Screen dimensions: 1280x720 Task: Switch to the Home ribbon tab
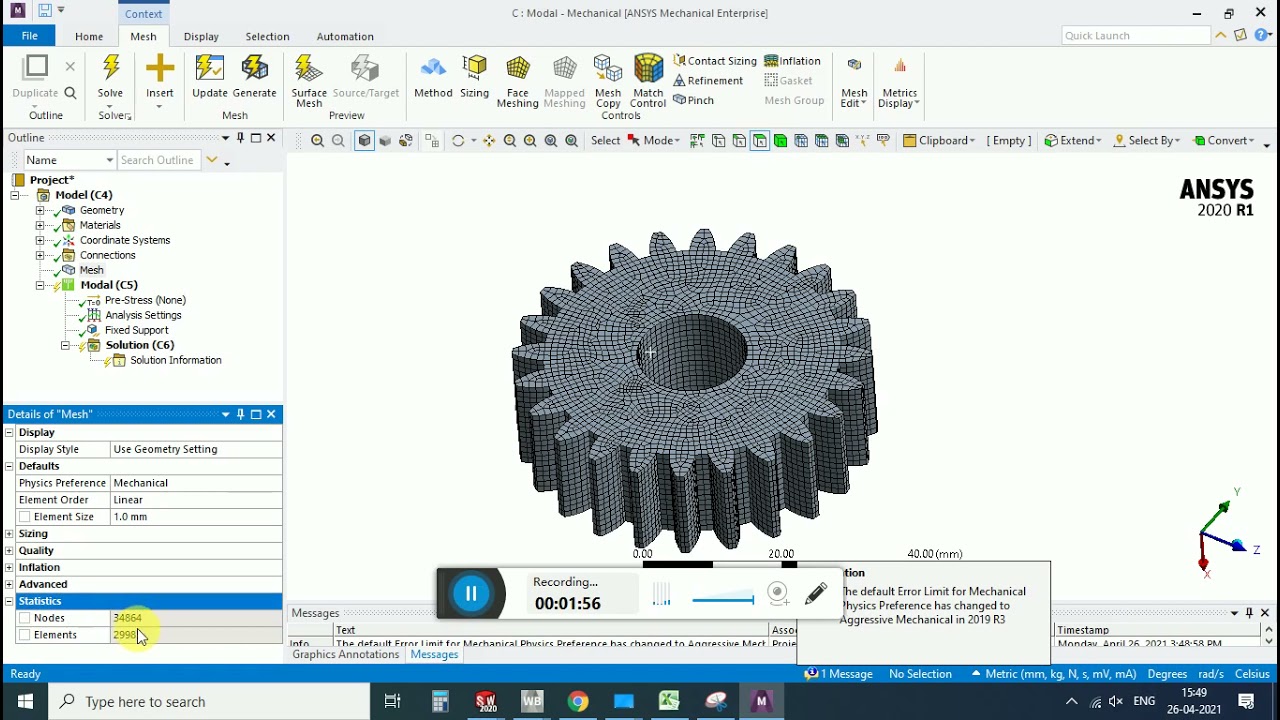[89, 36]
